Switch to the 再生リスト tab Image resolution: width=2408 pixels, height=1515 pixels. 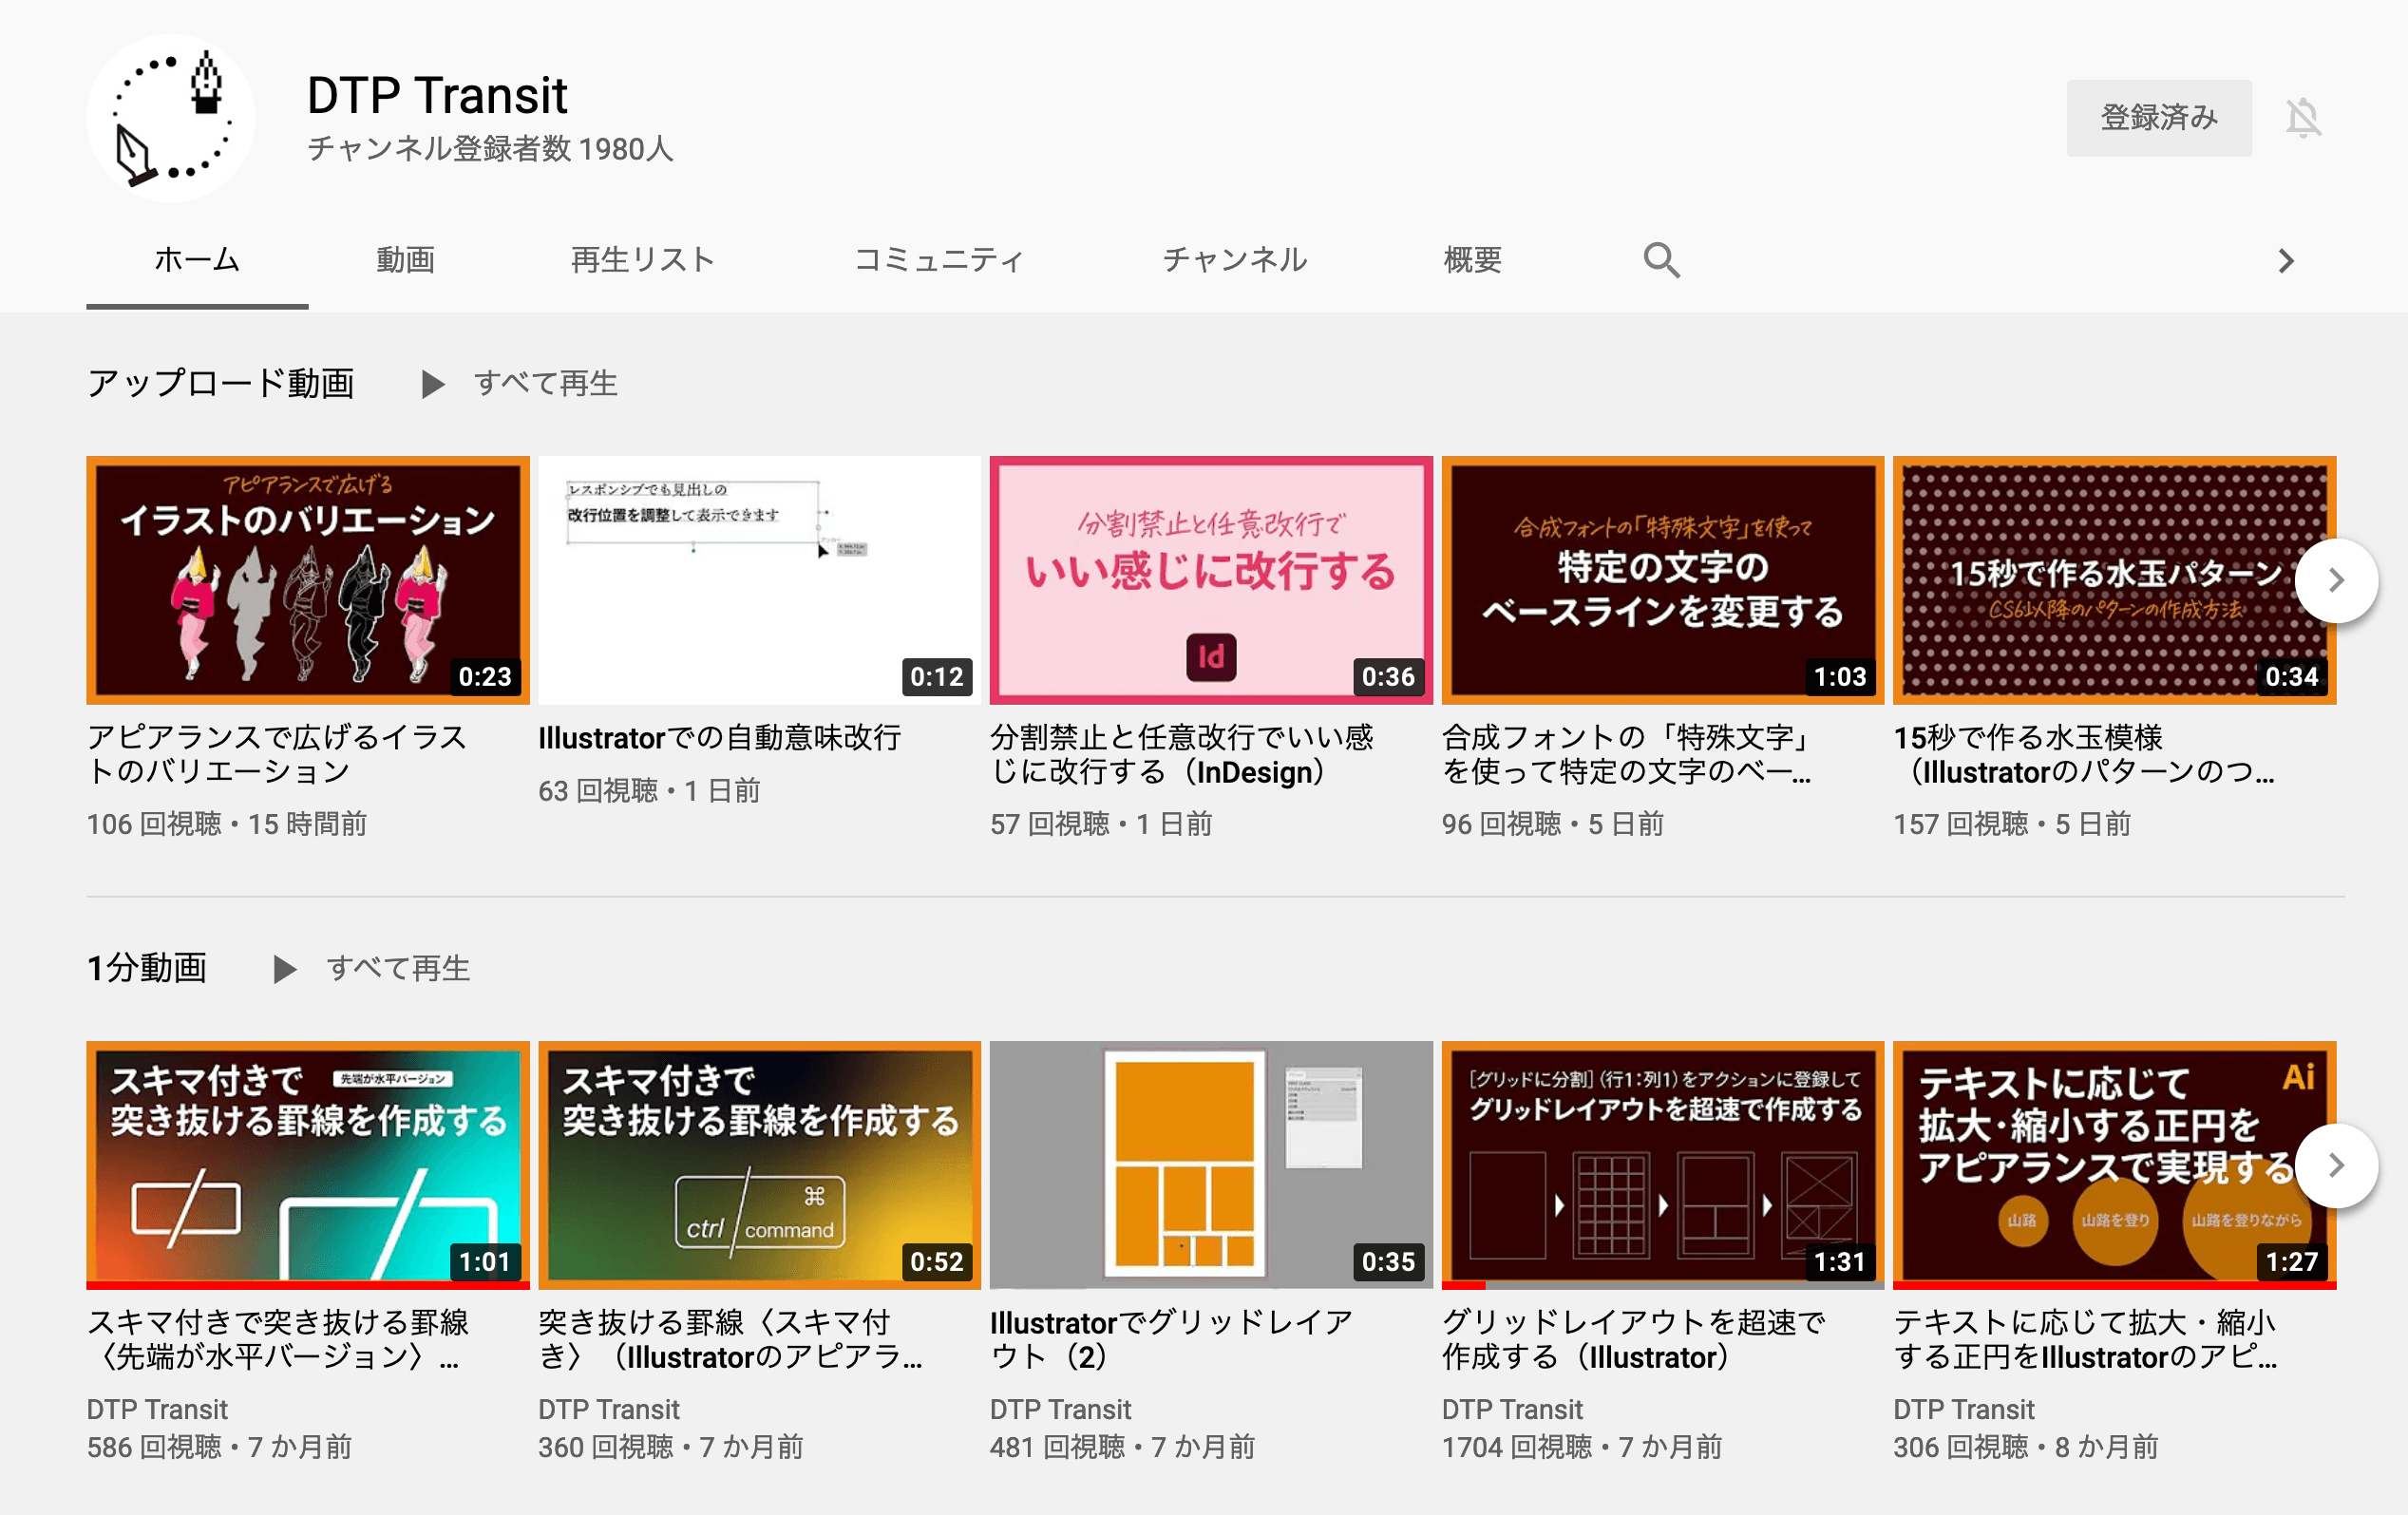click(642, 260)
